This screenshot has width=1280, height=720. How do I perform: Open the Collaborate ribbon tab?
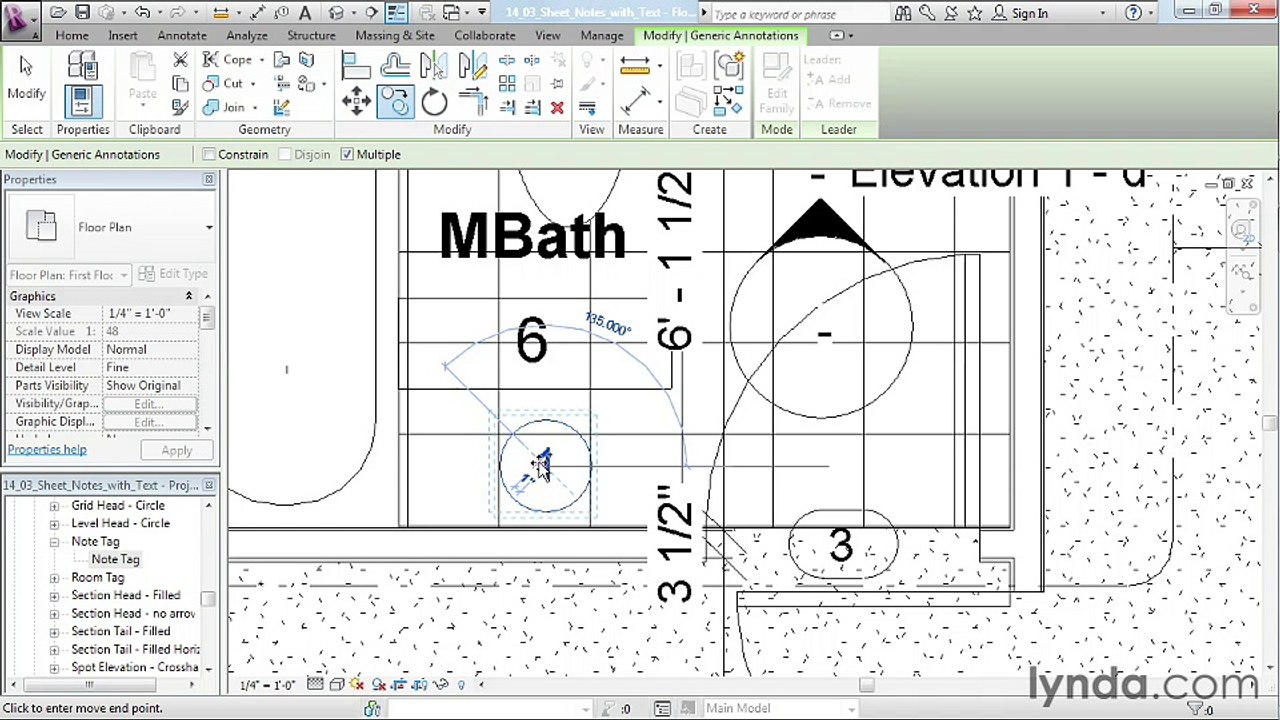(x=485, y=35)
